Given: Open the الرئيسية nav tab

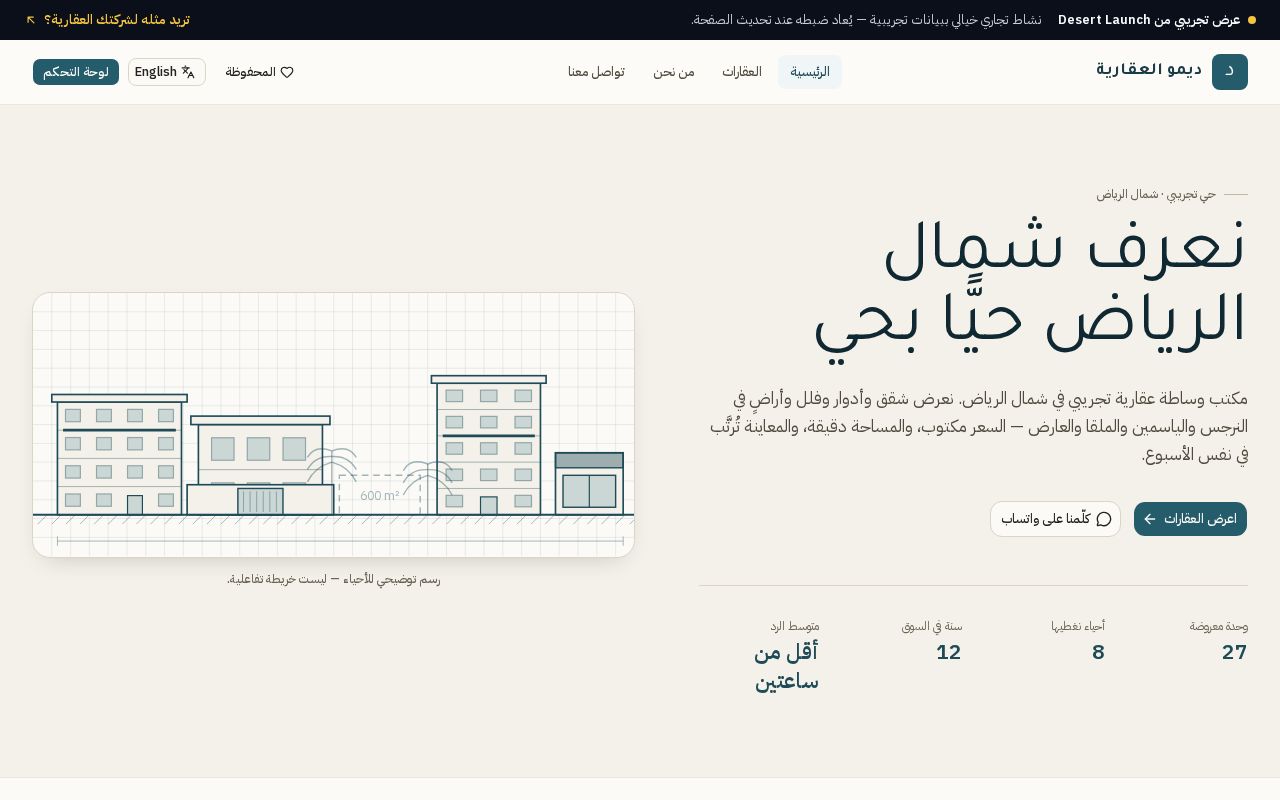Looking at the screenshot, I should click(810, 72).
